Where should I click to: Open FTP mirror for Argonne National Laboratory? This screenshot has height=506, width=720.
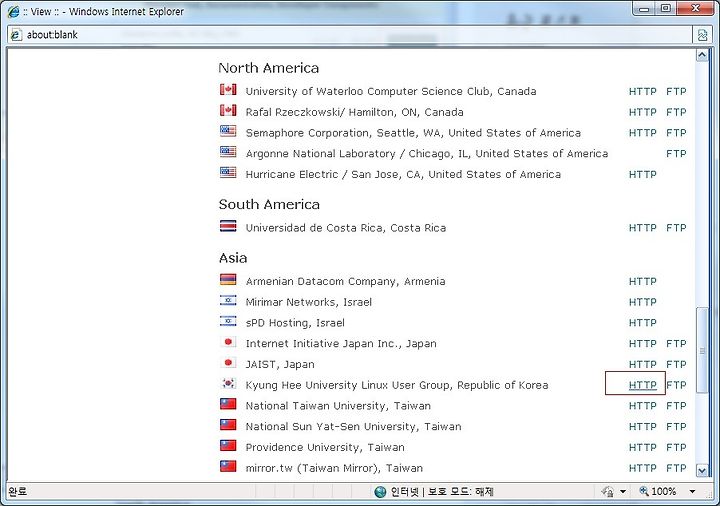pyautogui.click(x=676, y=154)
